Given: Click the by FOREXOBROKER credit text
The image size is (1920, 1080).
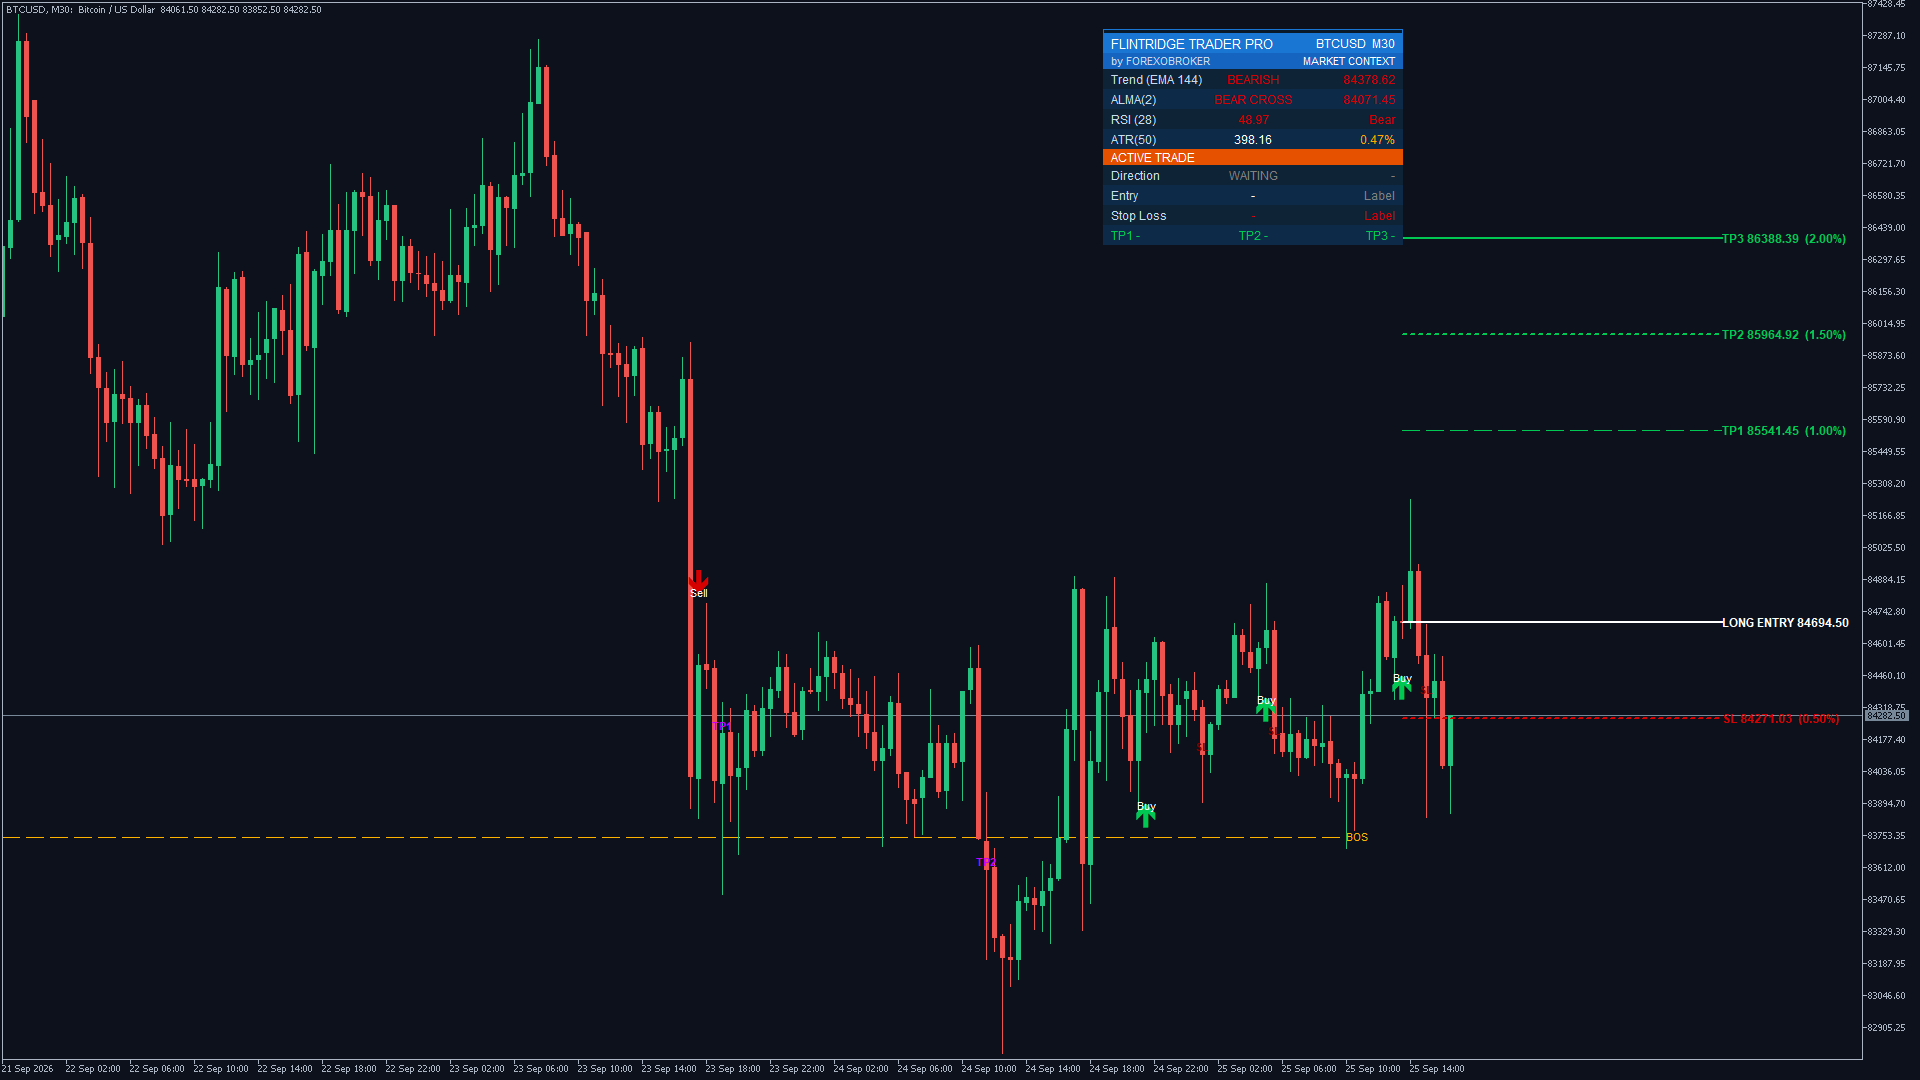Looking at the screenshot, I should coord(1161,62).
